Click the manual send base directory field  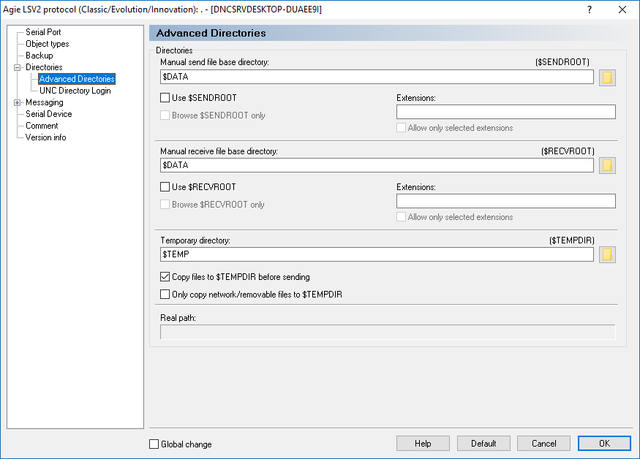(377, 77)
